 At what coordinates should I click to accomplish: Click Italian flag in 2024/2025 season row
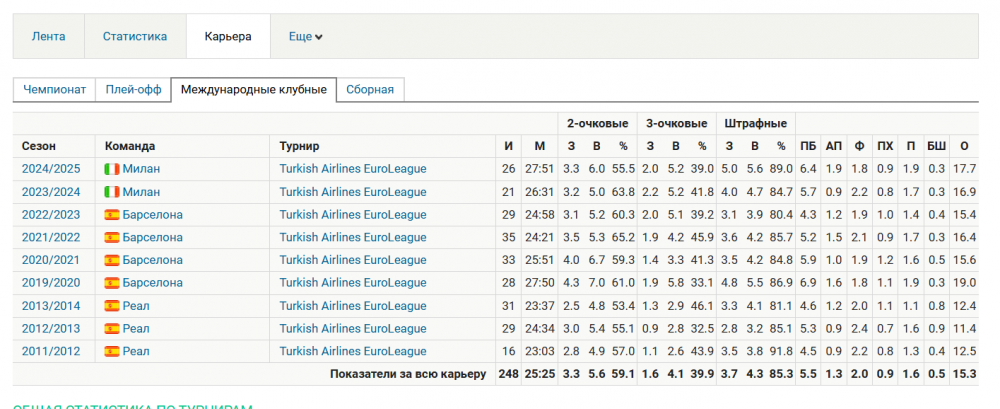112,169
